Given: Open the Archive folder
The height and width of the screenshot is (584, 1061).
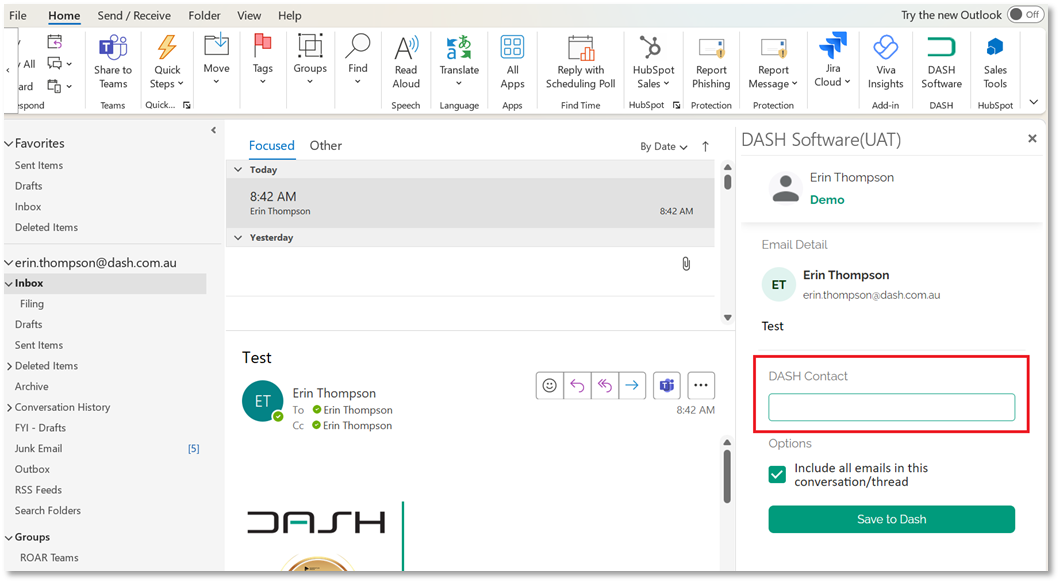Looking at the screenshot, I should [x=32, y=386].
